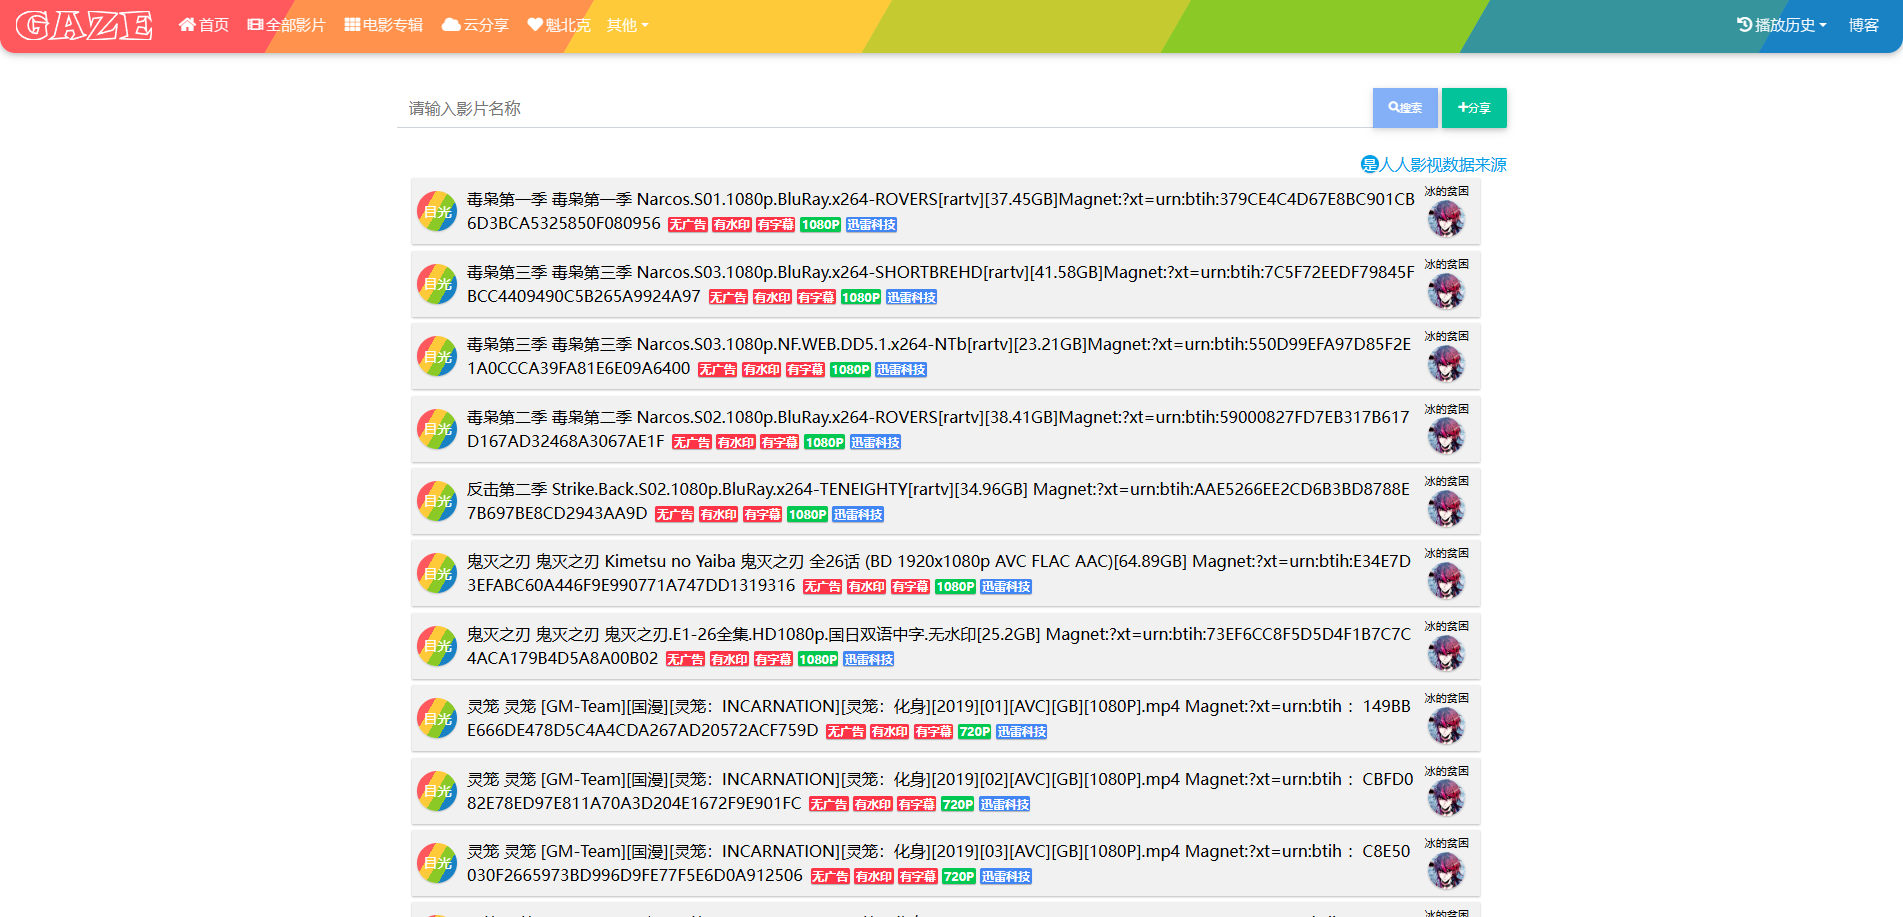Open uploader avatar on 灵笼 [03] row
Image resolution: width=1903 pixels, height=917 pixels.
[1446, 871]
